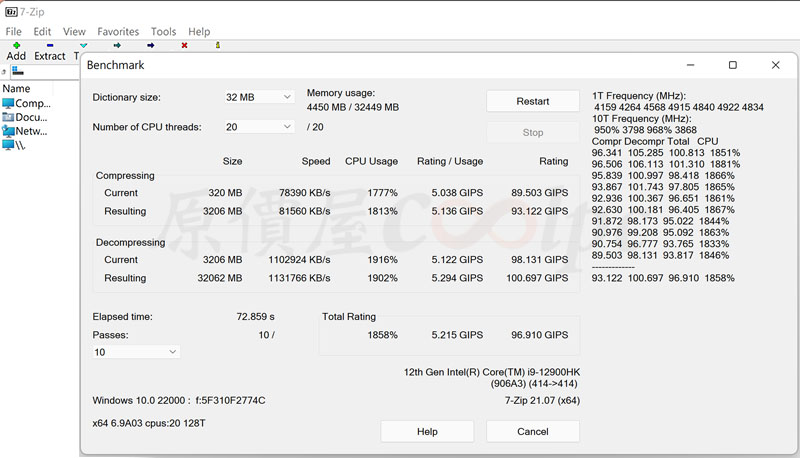This screenshot has width=800, height=458.
Task: Open the File menu
Action: tap(13, 32)
